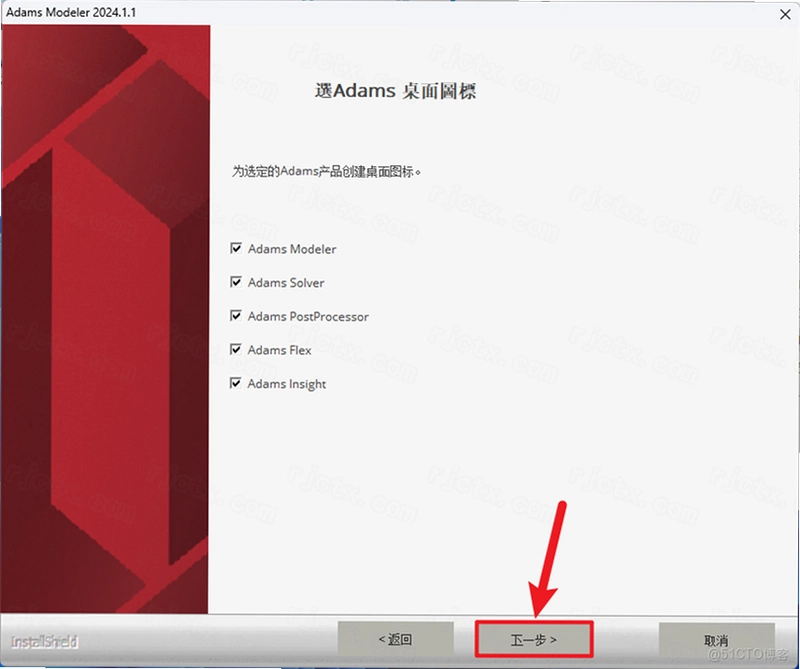Click the Adams Modeler 2024.1.1 window title
The height and width of the screenshot is (669, 800).
pos(71,12)
